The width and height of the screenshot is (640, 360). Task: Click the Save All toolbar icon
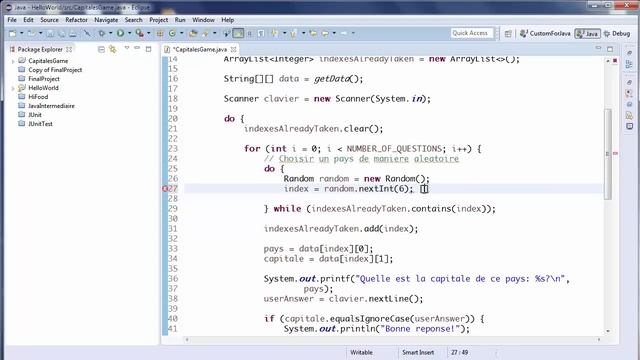61,33
